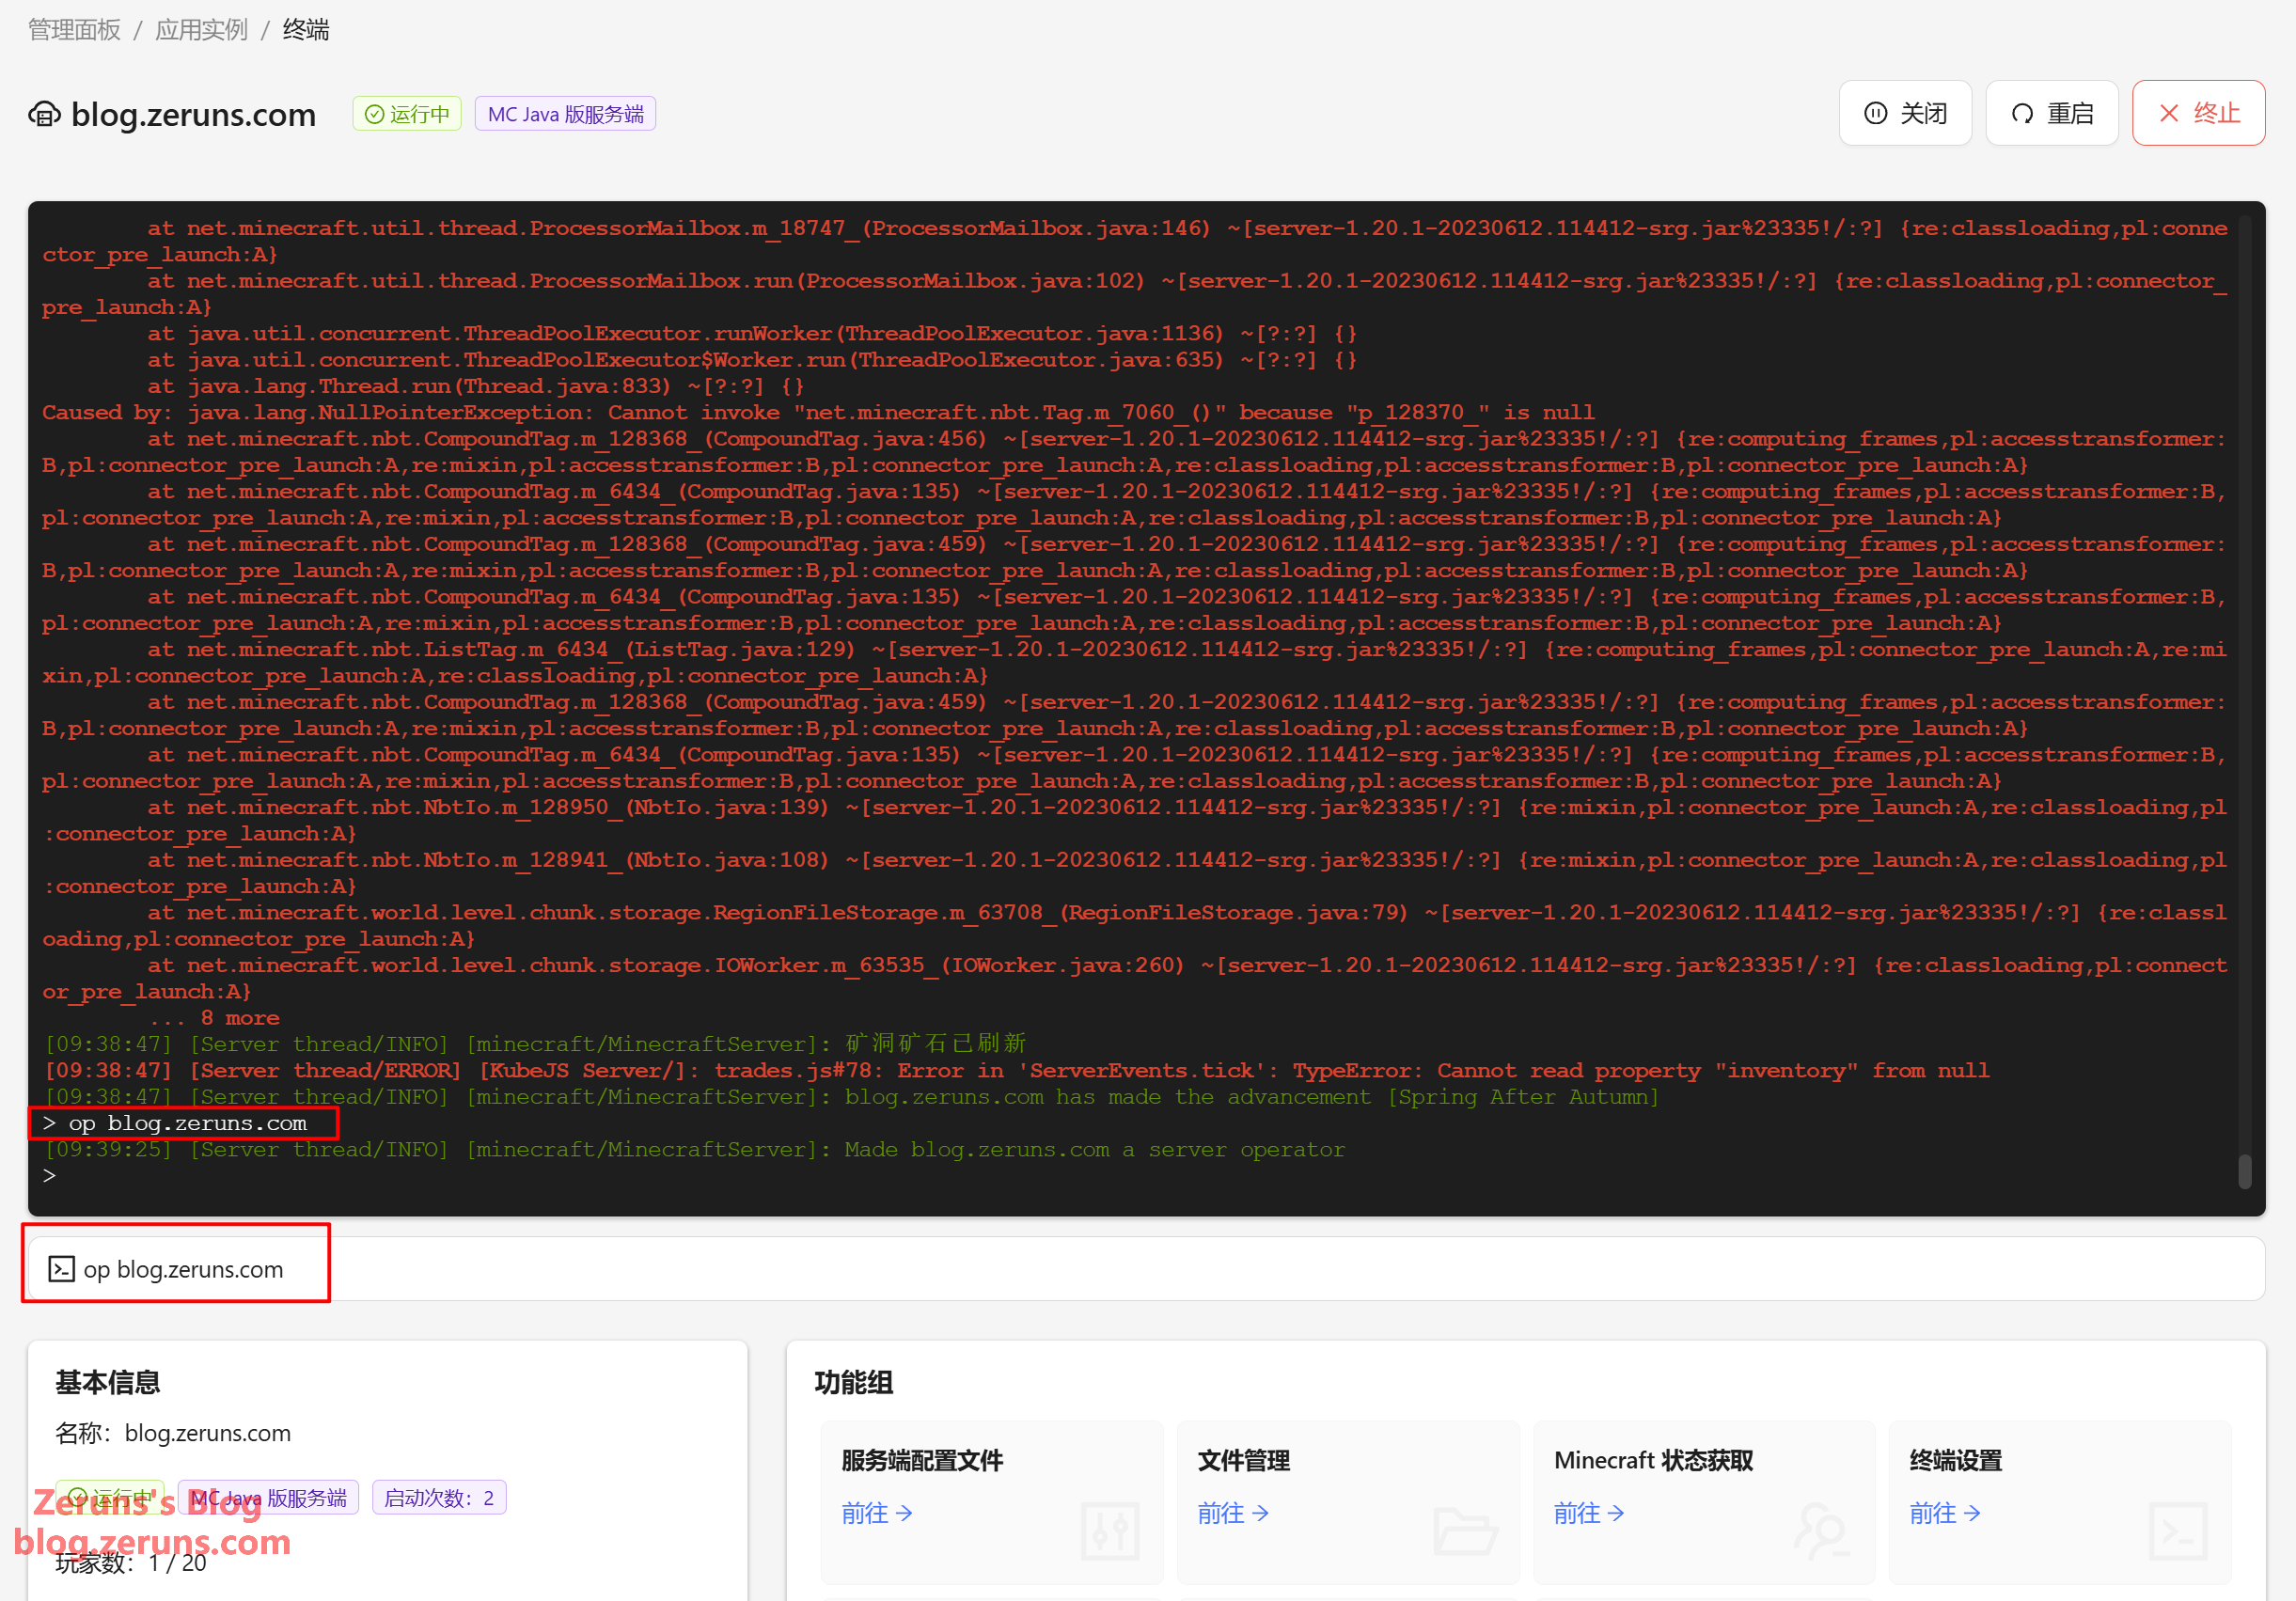
Task: Click the MC Java 版服务端 tag in the header
Action: (564, 114)
